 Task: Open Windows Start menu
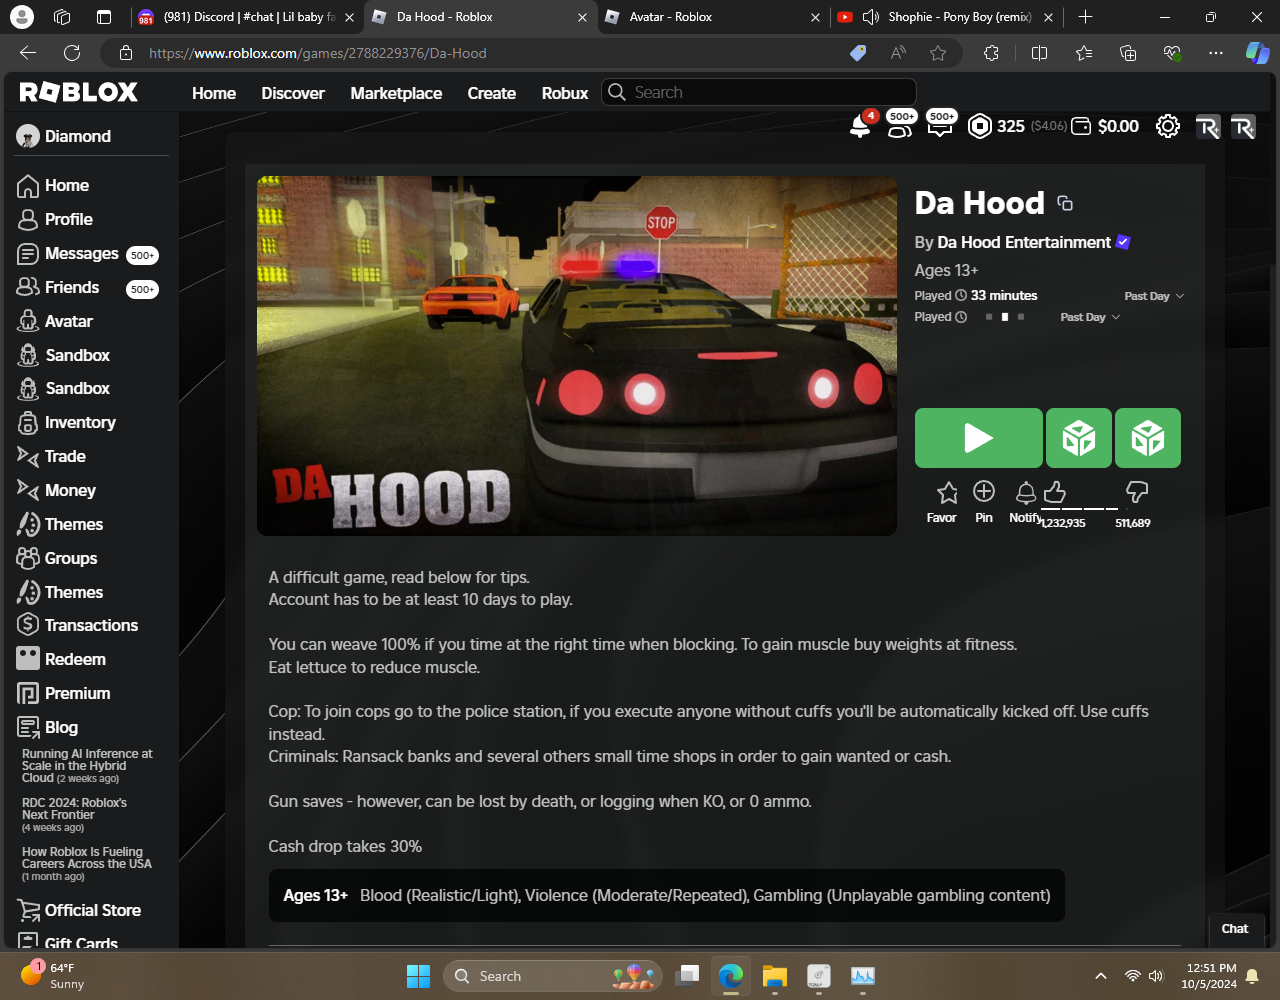tap(418, 976)
